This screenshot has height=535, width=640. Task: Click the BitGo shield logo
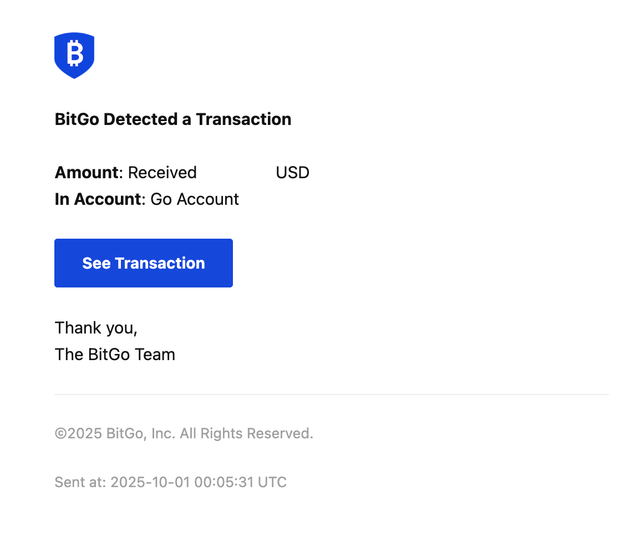[x=74, y=55]
